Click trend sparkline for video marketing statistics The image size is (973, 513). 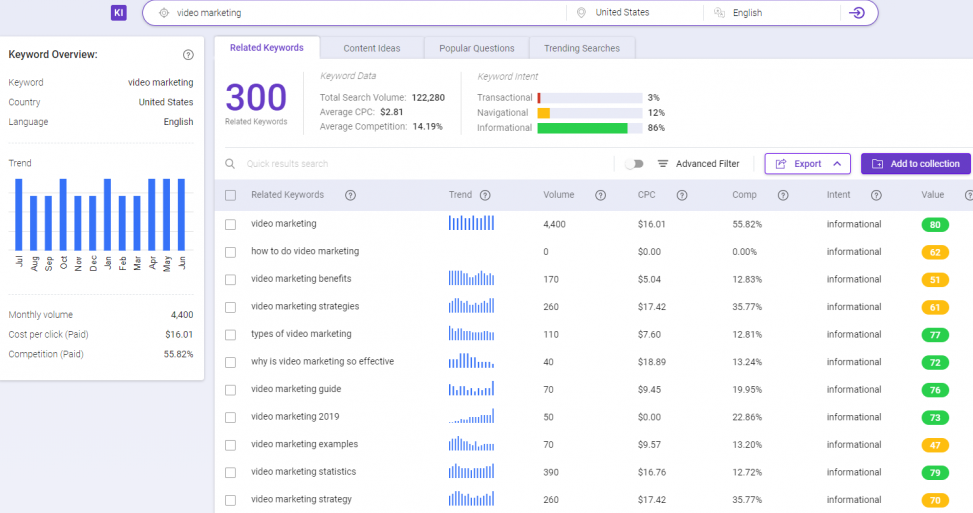472,471
